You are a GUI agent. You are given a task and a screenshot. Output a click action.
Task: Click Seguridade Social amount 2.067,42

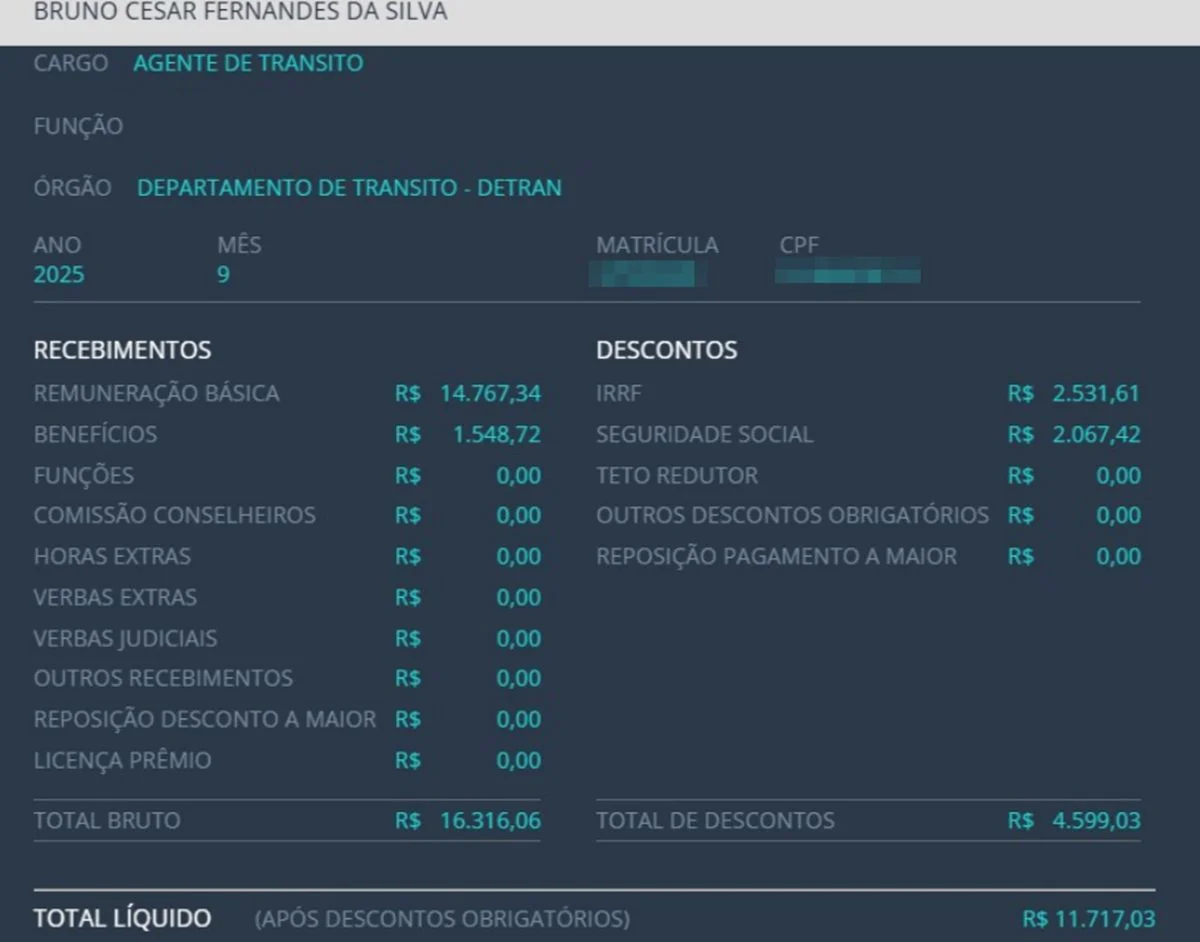tap(1095, 435)
